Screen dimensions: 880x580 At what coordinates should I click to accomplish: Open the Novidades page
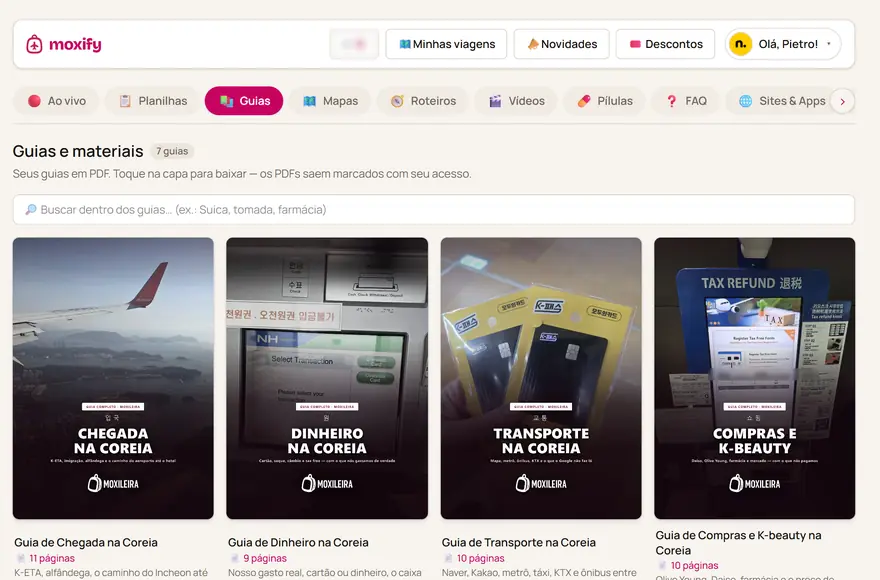(561, 44)
